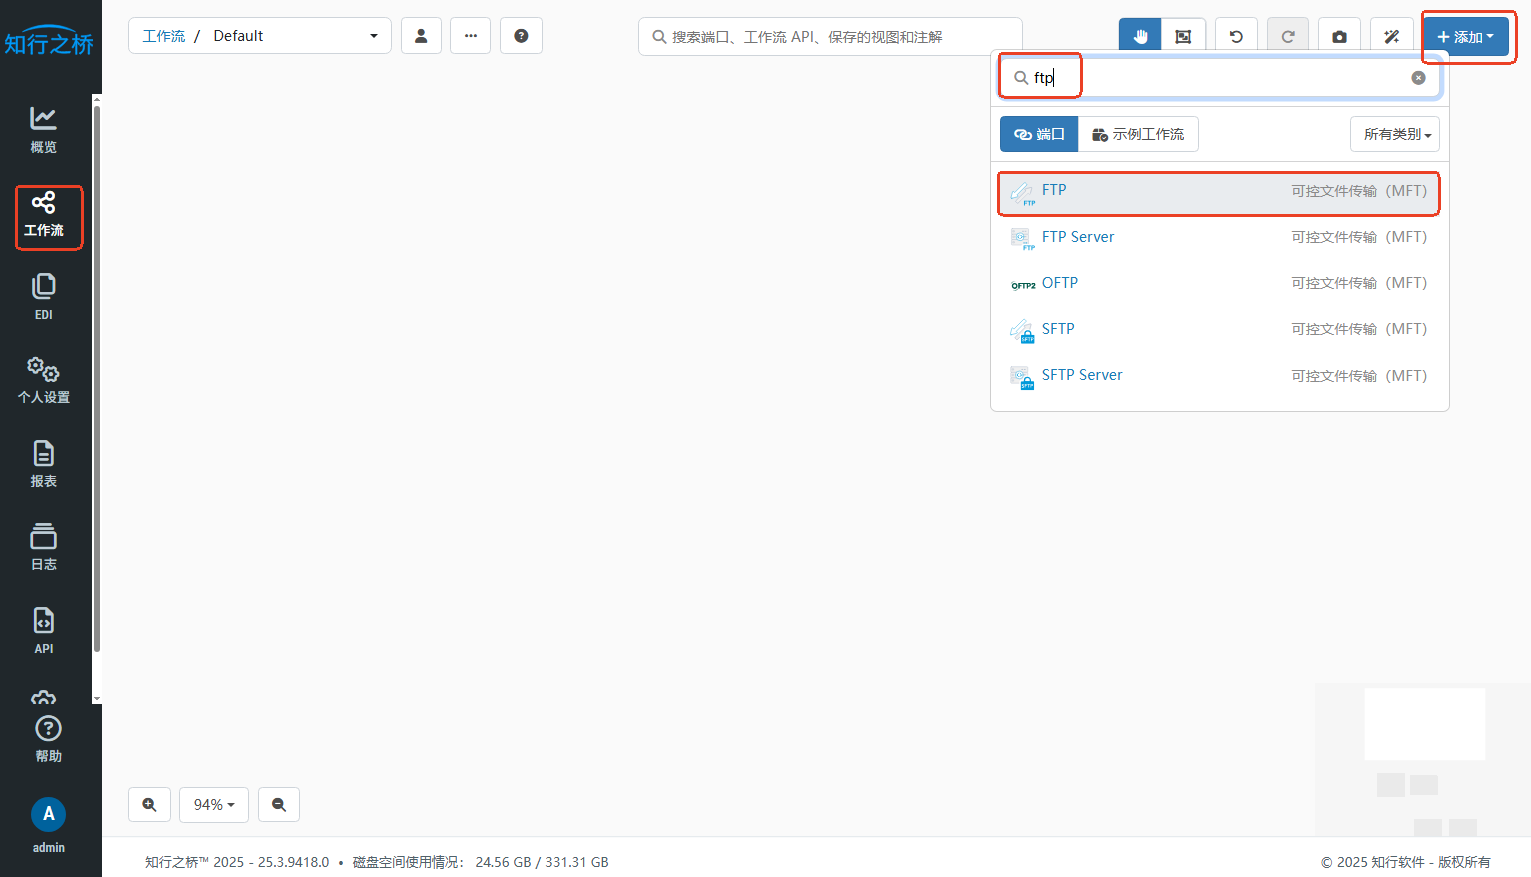The height and width of the screenshot is (877, 1531).
Task: Click the zoom in magnifier button
Action: 149,805
